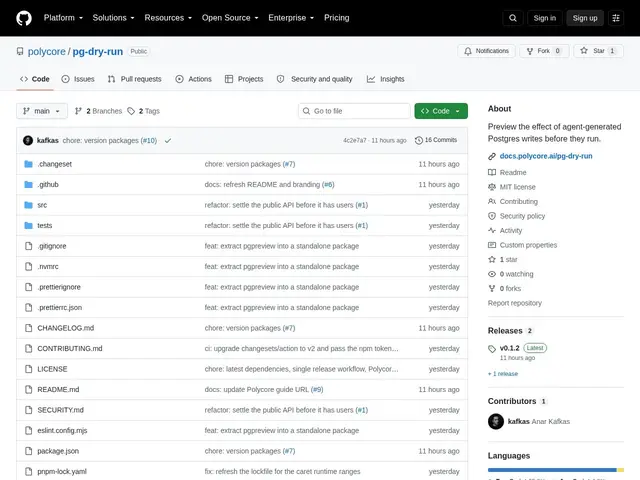
Task: Open docs.polycore.ai/pg-dry-run link
Action: [546, 156]
